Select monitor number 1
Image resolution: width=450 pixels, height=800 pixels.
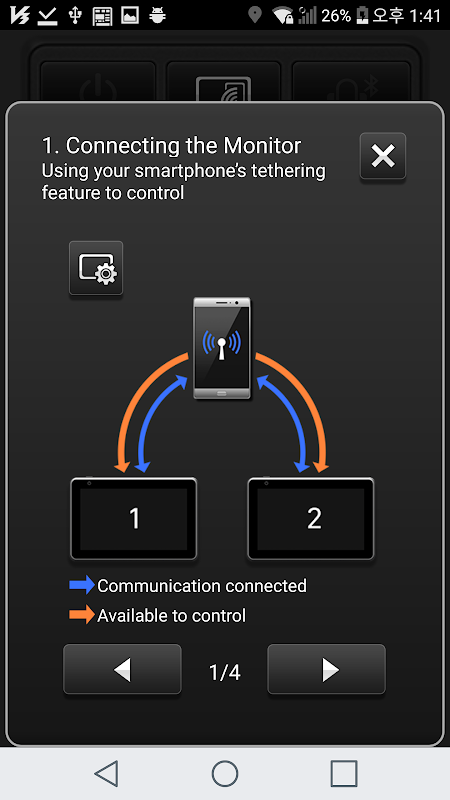point(134,518)
